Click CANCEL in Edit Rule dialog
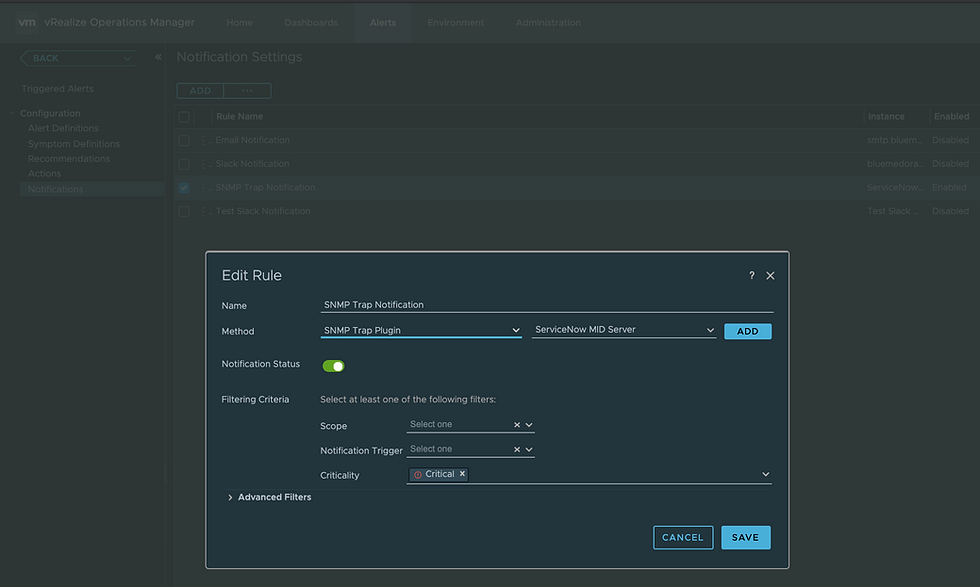Image resolution: width=980 pixels, height=587 pixels. [682, 537]
